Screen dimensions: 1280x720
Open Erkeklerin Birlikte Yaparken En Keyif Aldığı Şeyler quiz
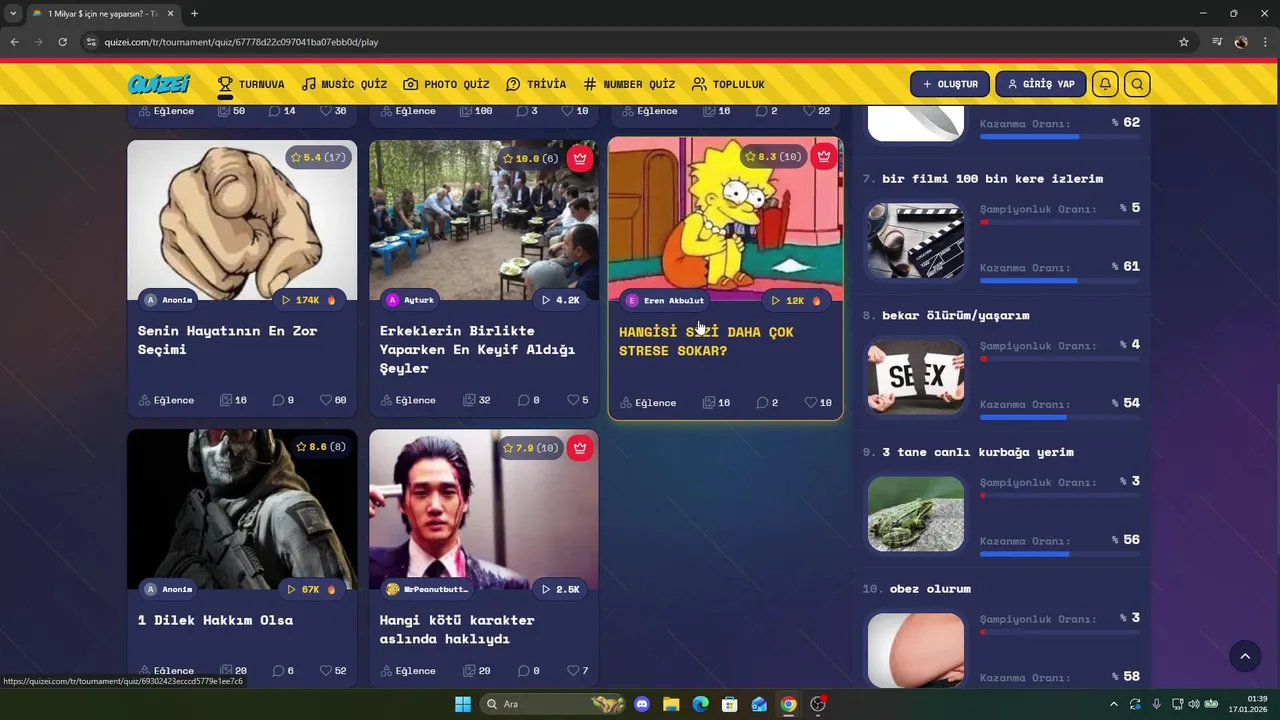(x=477, y=349)
